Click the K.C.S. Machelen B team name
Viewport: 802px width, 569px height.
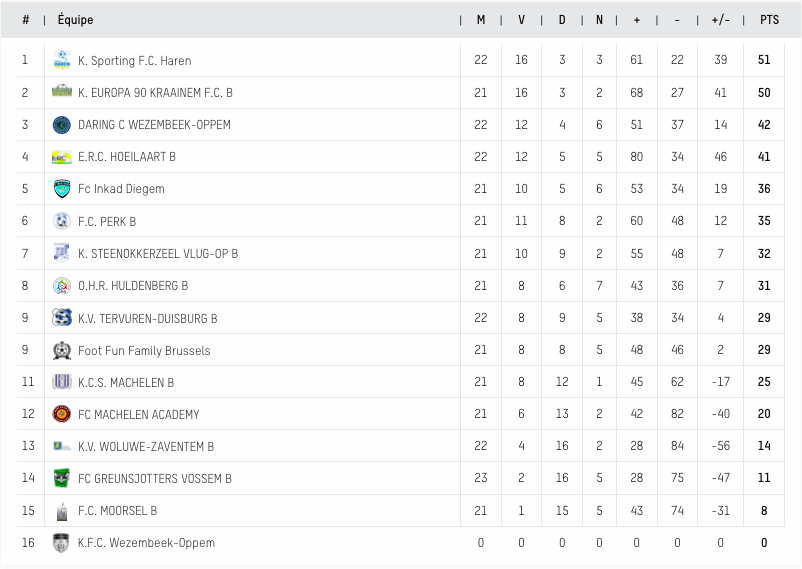point(126,383)
